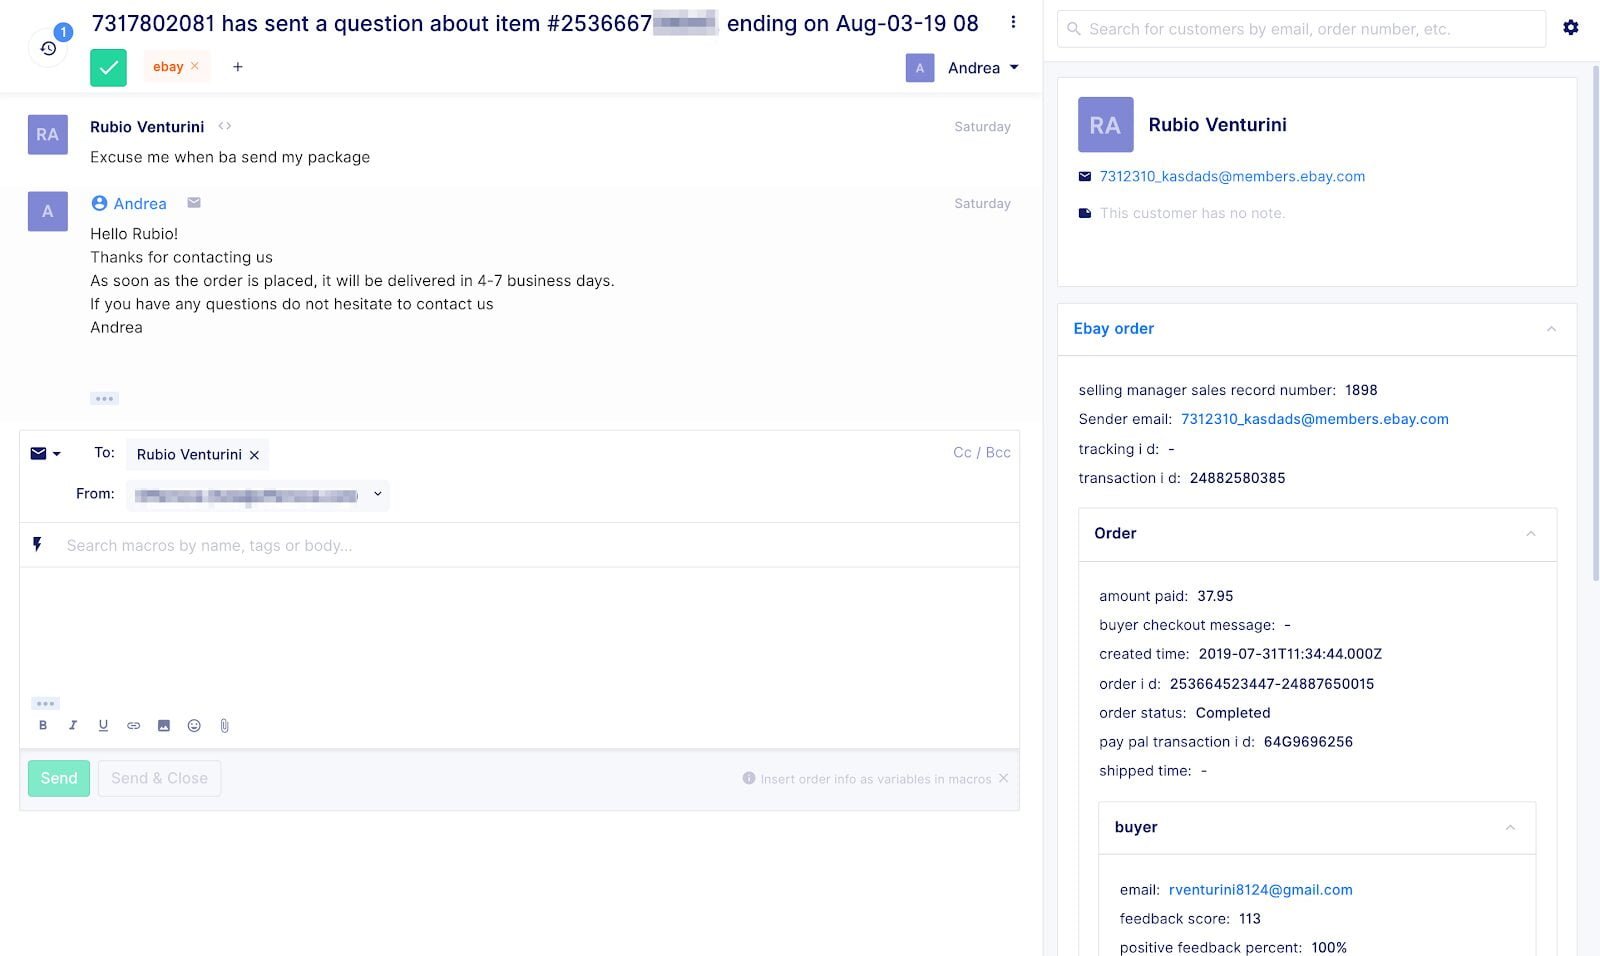Add a new tag with plus icon
The width and height of the screenshot is (1600, 956).
tap(238, 67)
